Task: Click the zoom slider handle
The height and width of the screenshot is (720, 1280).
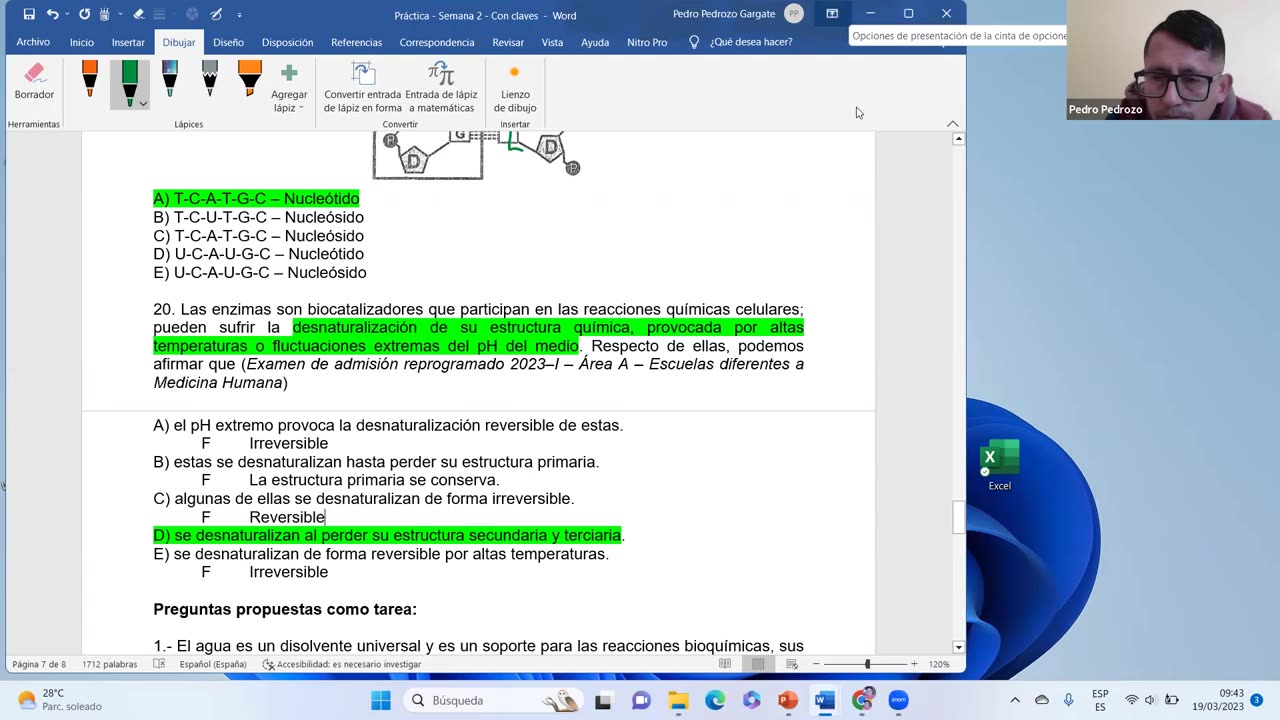Action: point(867,664)
